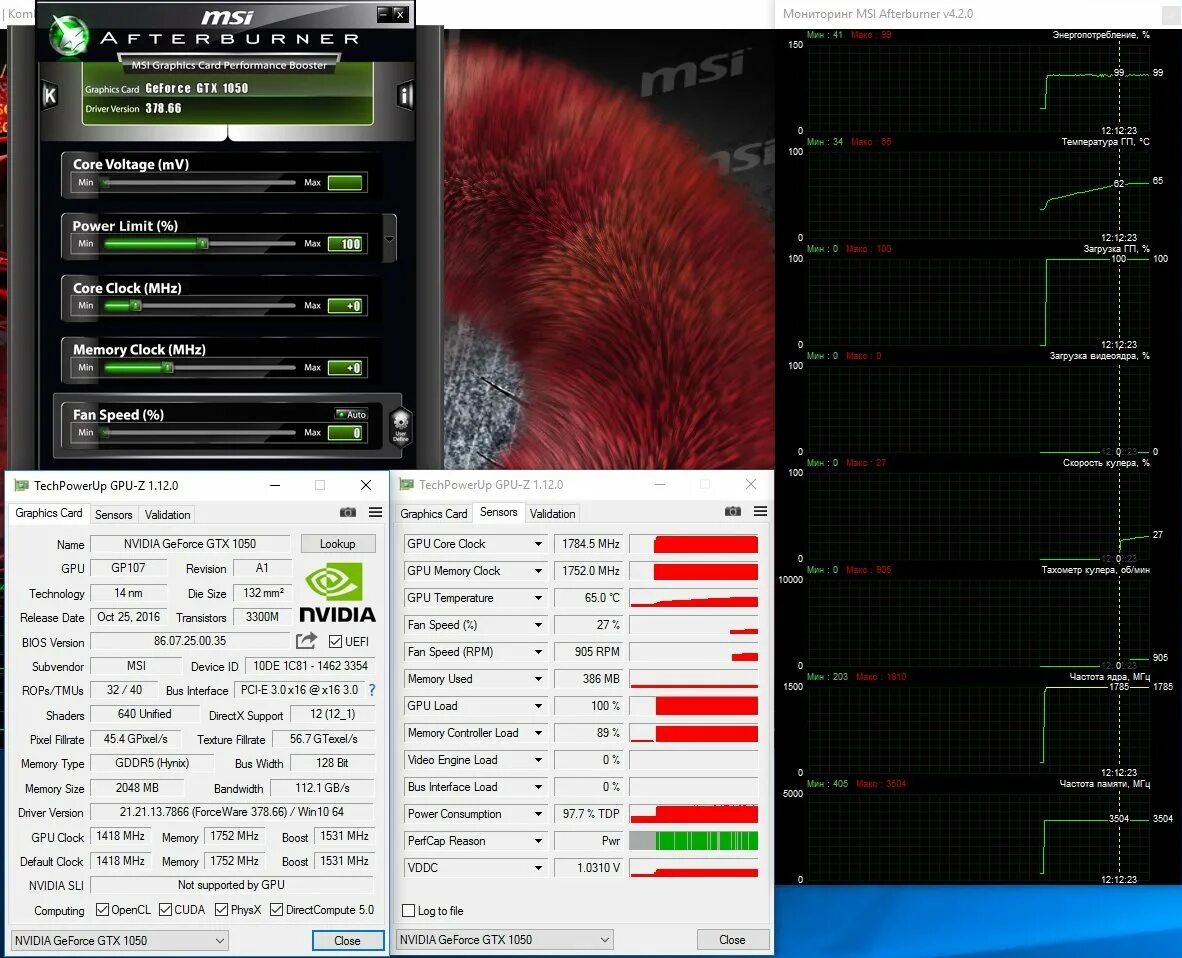Click the PerfCap Reason green graph
Viewport: 1182px width, 958px height.
click(694, 840)
